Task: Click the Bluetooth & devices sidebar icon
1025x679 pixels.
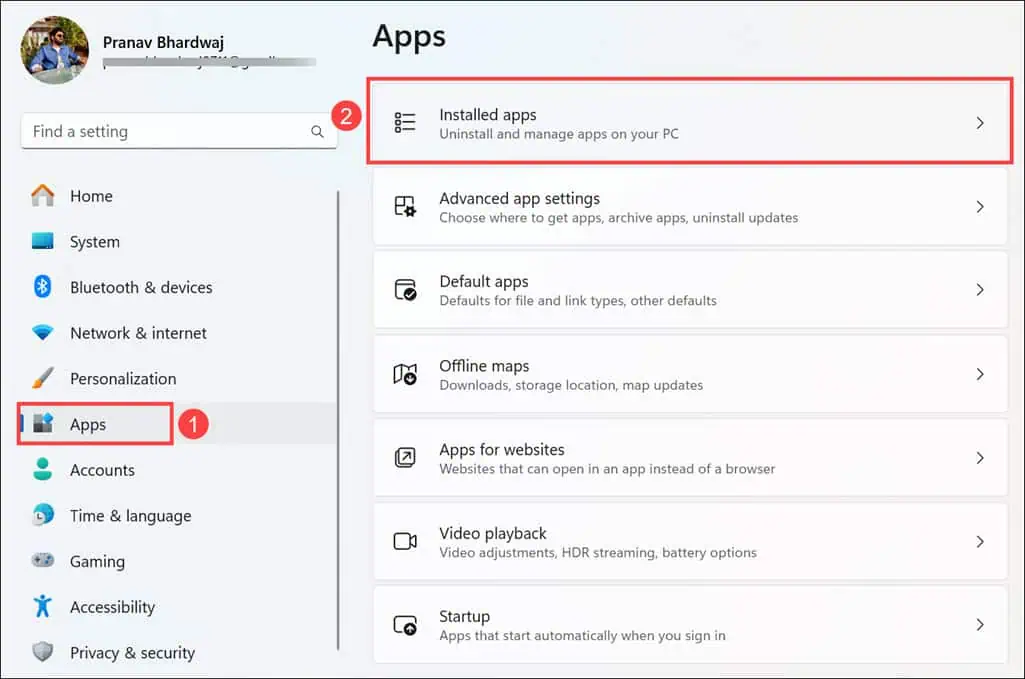Action: click(42, 287)
